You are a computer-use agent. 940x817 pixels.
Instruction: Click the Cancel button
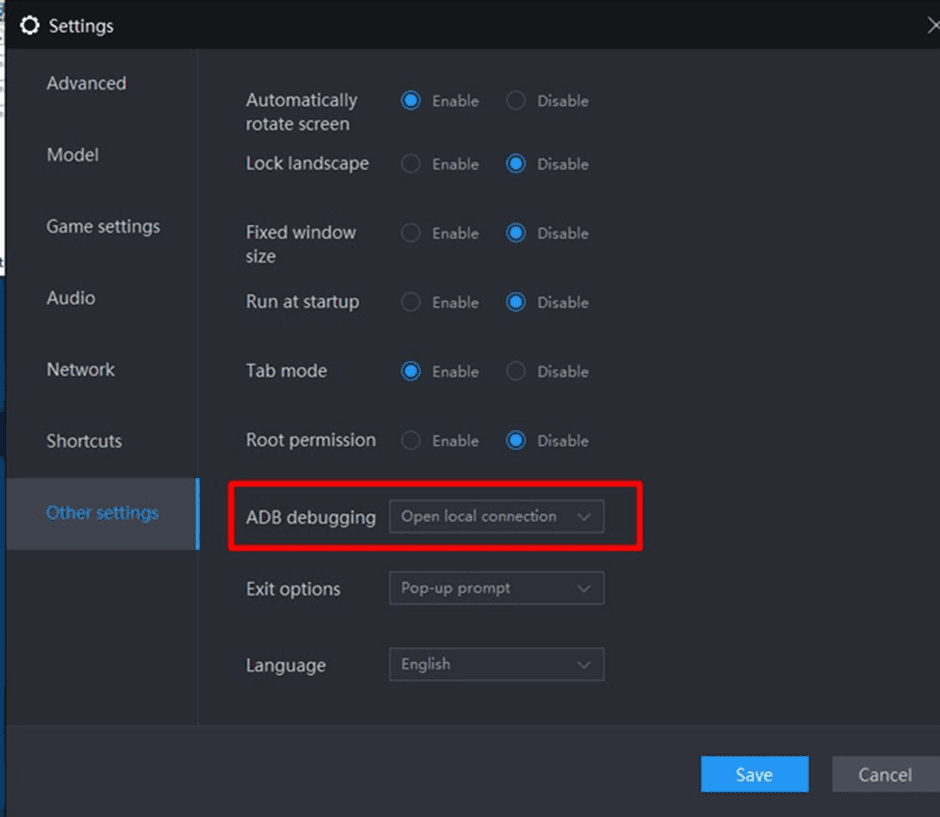884,775
